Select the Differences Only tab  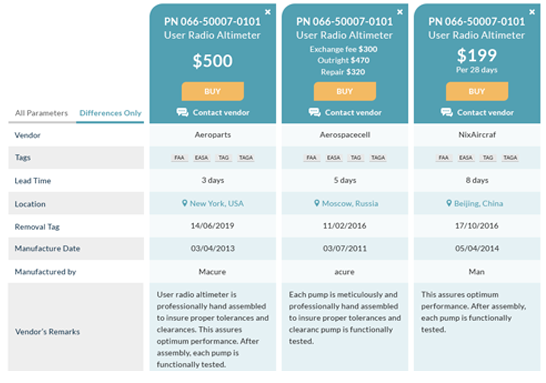click(x=110, y=113)
